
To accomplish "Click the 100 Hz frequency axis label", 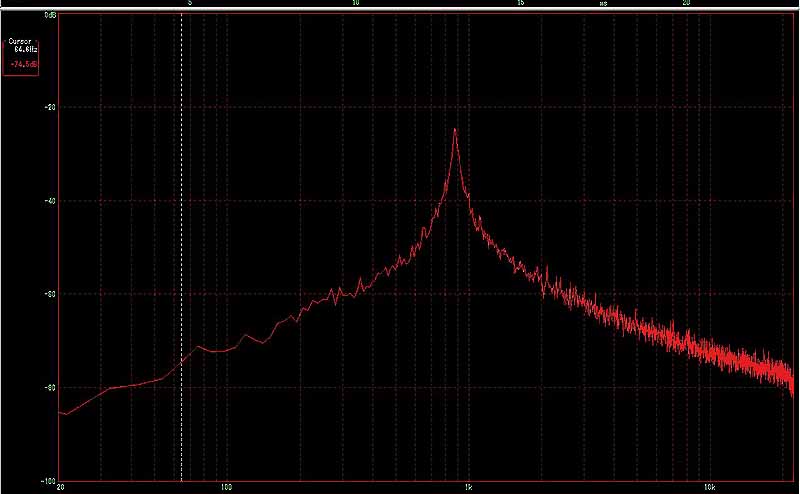I will [x=227, y=488].
